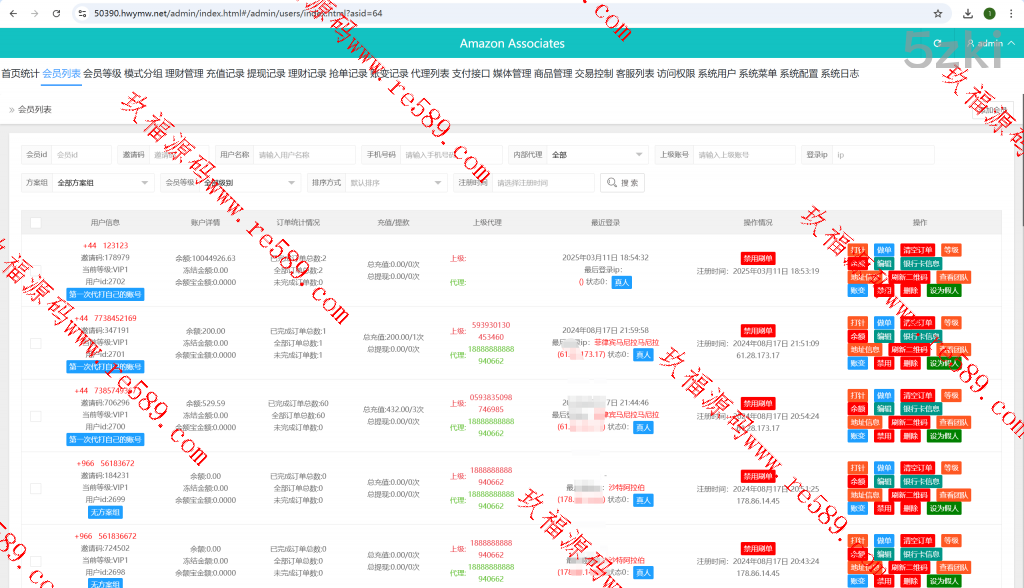Click the site info icon in address bar
Screen dimensions: 1024x588
tap(82, 14)
